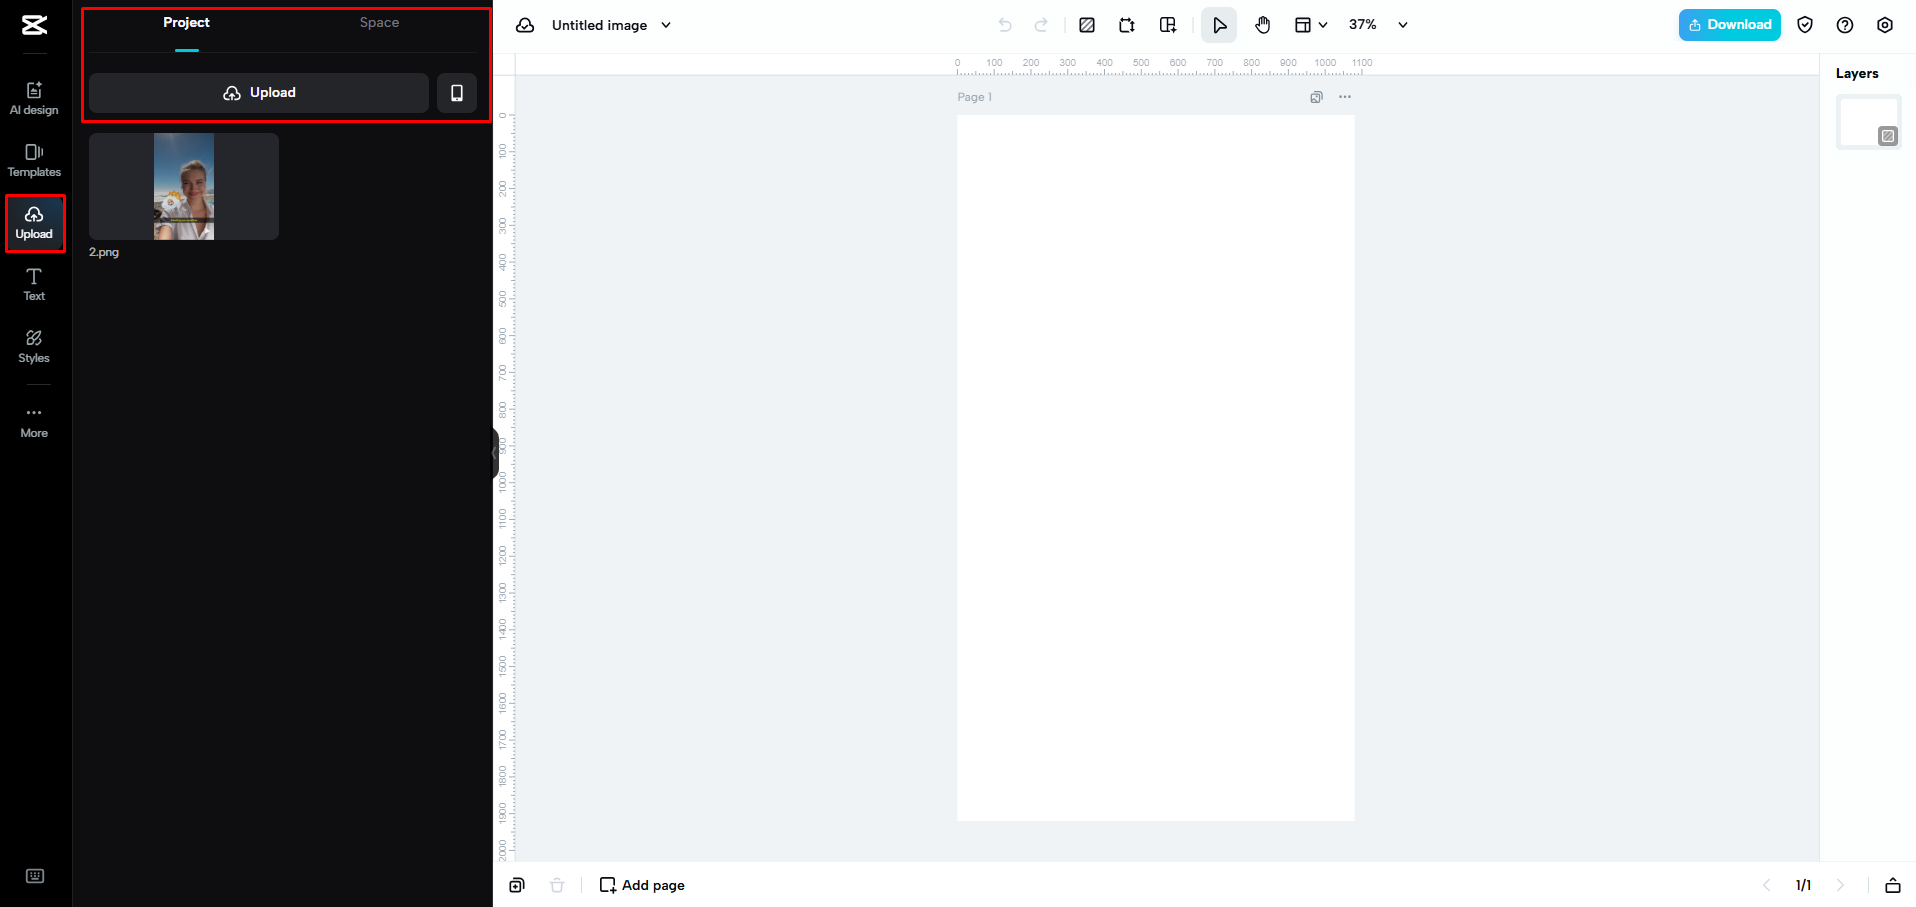Open the Help icon
This screenshot has width=1916, height=907.
coord(1845,24)
